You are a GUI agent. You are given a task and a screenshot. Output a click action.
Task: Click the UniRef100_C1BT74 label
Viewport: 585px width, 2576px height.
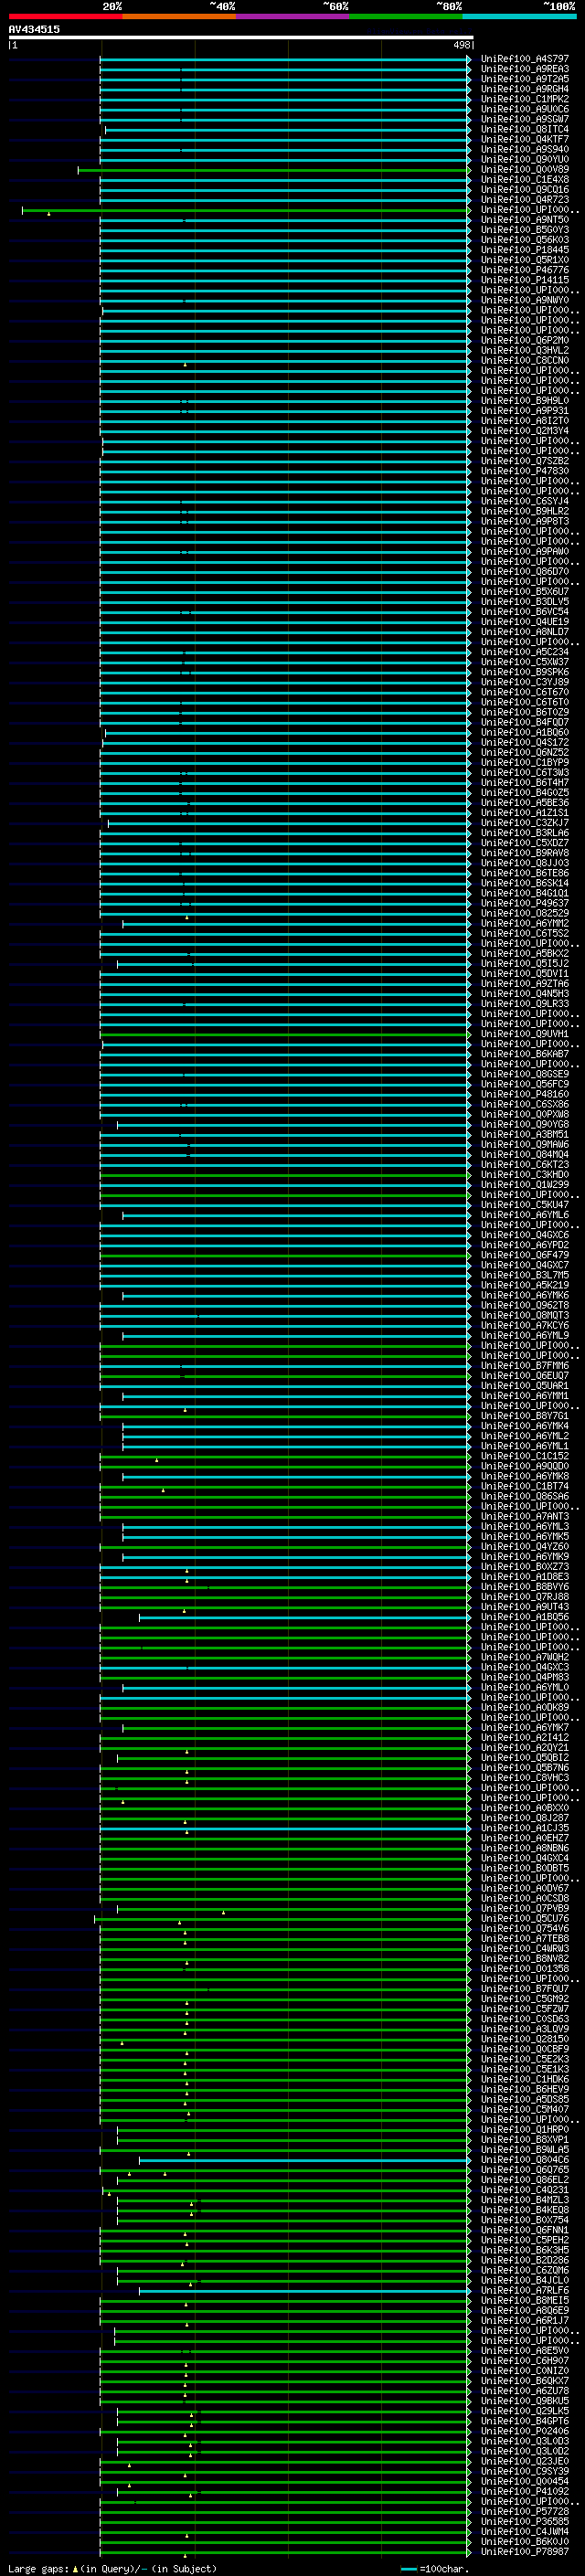524,1486
